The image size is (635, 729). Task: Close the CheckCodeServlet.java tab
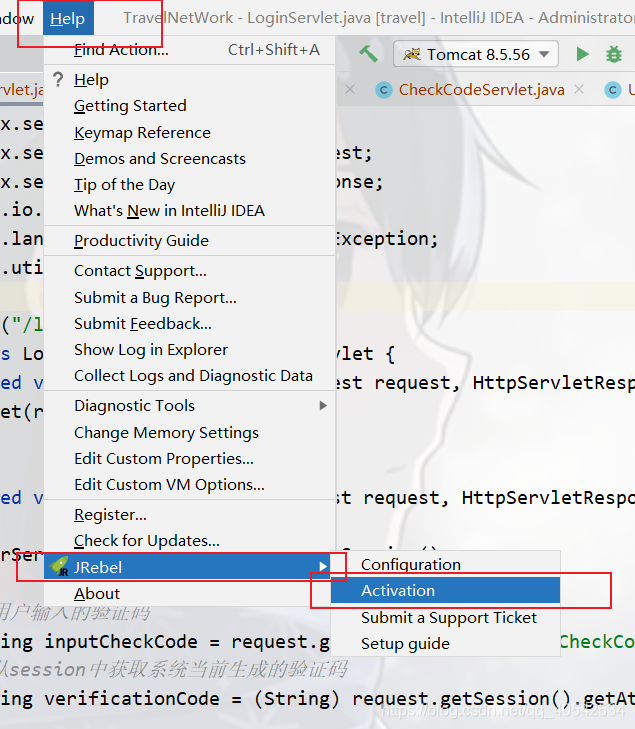pos(579,89)
